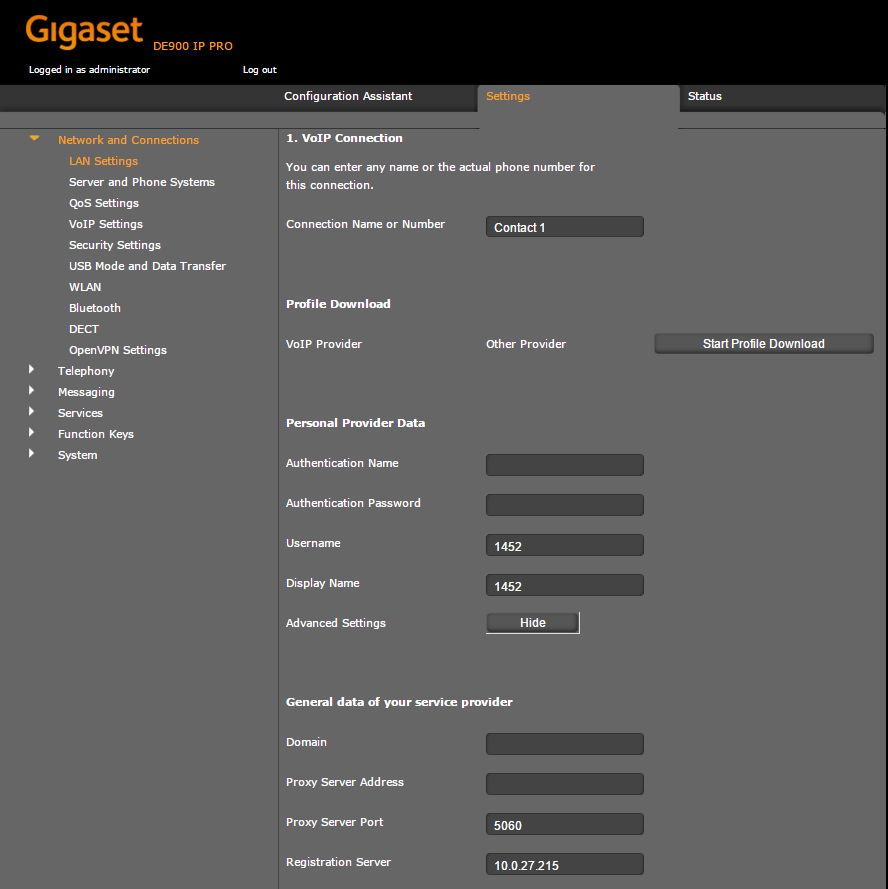Screen dimensions: 888x889
Task: Go to Server and Phone Systems
Action: click(x=142, y=182)
